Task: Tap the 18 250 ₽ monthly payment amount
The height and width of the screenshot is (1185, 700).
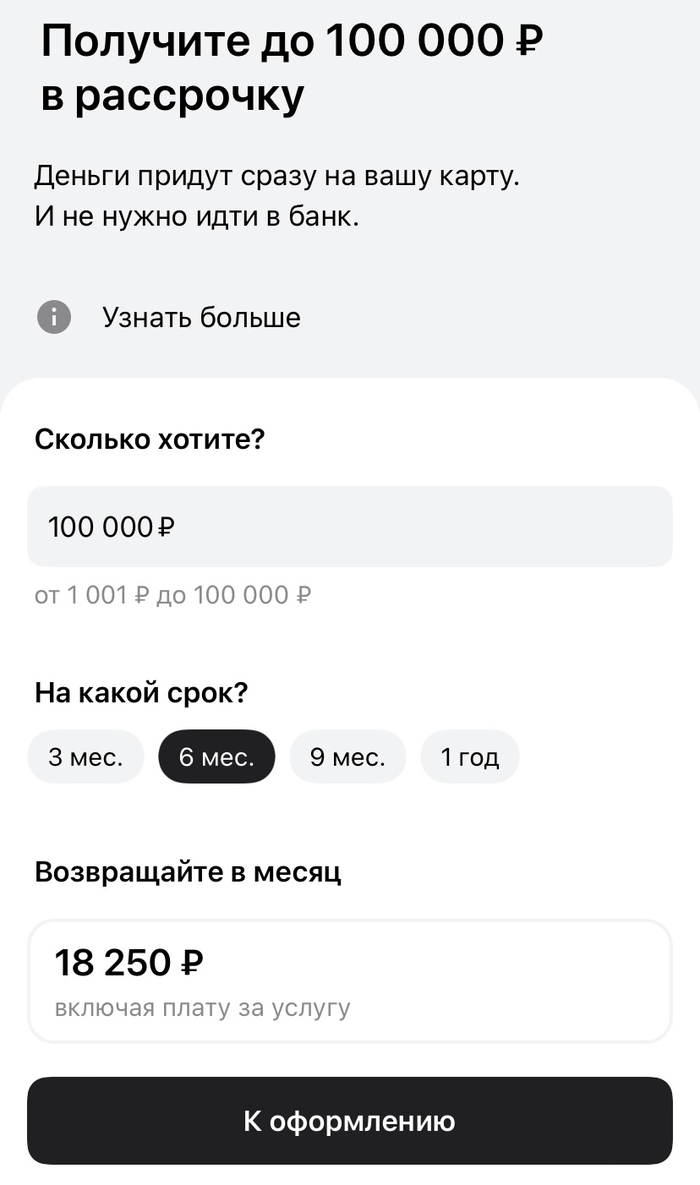Action: tap(129, 963)
